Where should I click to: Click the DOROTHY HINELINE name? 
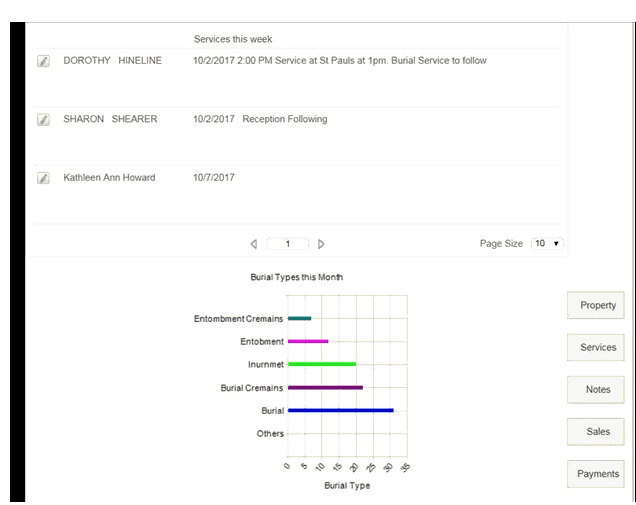pyautogui.click(x=112, y=61)
